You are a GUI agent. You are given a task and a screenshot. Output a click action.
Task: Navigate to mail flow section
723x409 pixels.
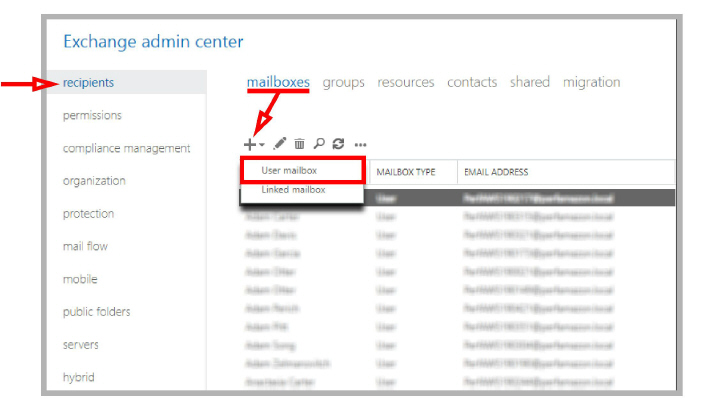pos(85,246)
